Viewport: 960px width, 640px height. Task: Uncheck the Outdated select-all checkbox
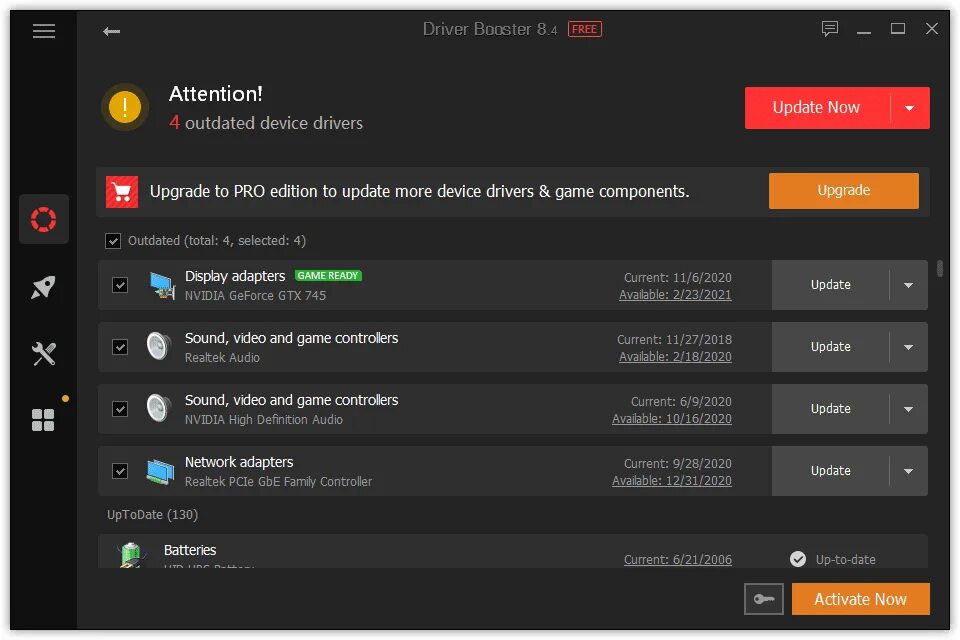113,240
